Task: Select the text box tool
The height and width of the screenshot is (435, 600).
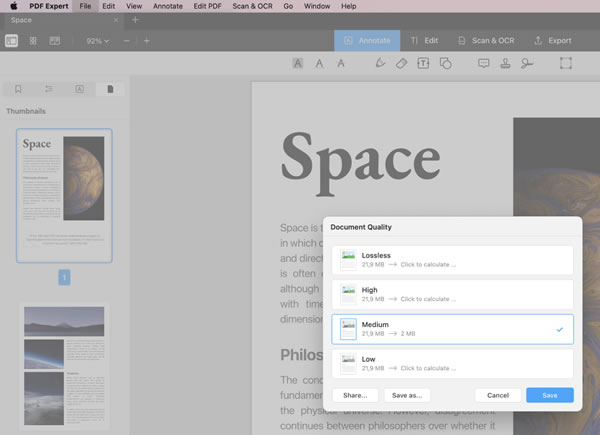Action: (423, 63)
